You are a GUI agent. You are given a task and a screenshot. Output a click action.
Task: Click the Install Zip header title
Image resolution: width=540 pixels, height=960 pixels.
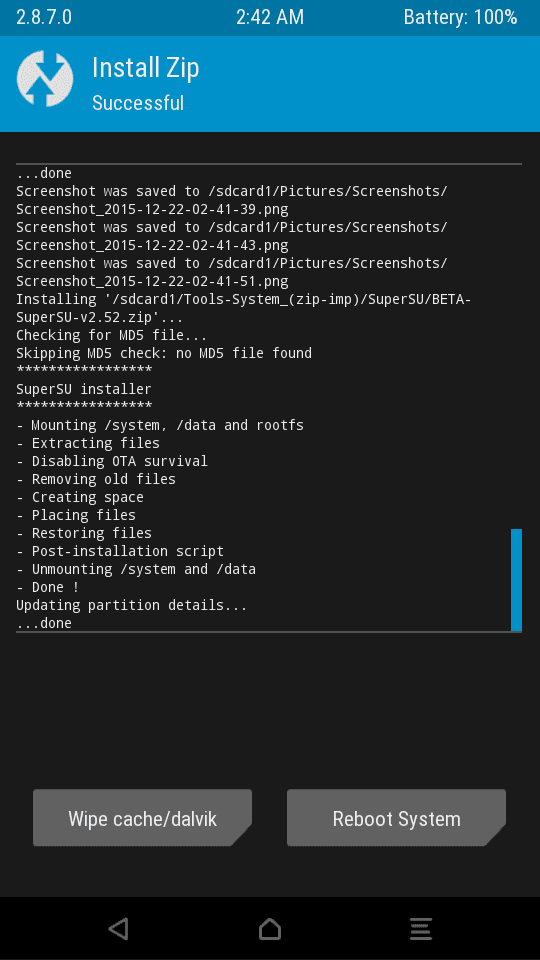pyautogui.click(x=146, y=68)
